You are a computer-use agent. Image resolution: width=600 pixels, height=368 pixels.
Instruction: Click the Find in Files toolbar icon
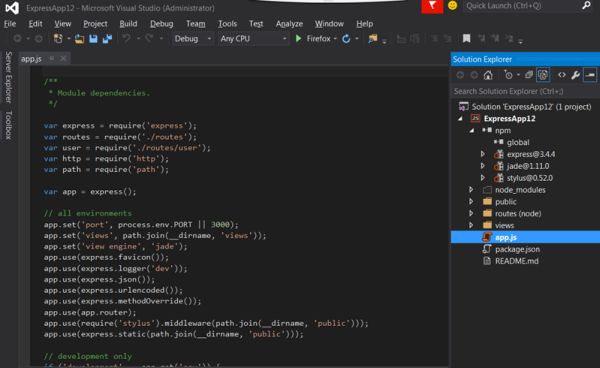(x=373, y=38)
